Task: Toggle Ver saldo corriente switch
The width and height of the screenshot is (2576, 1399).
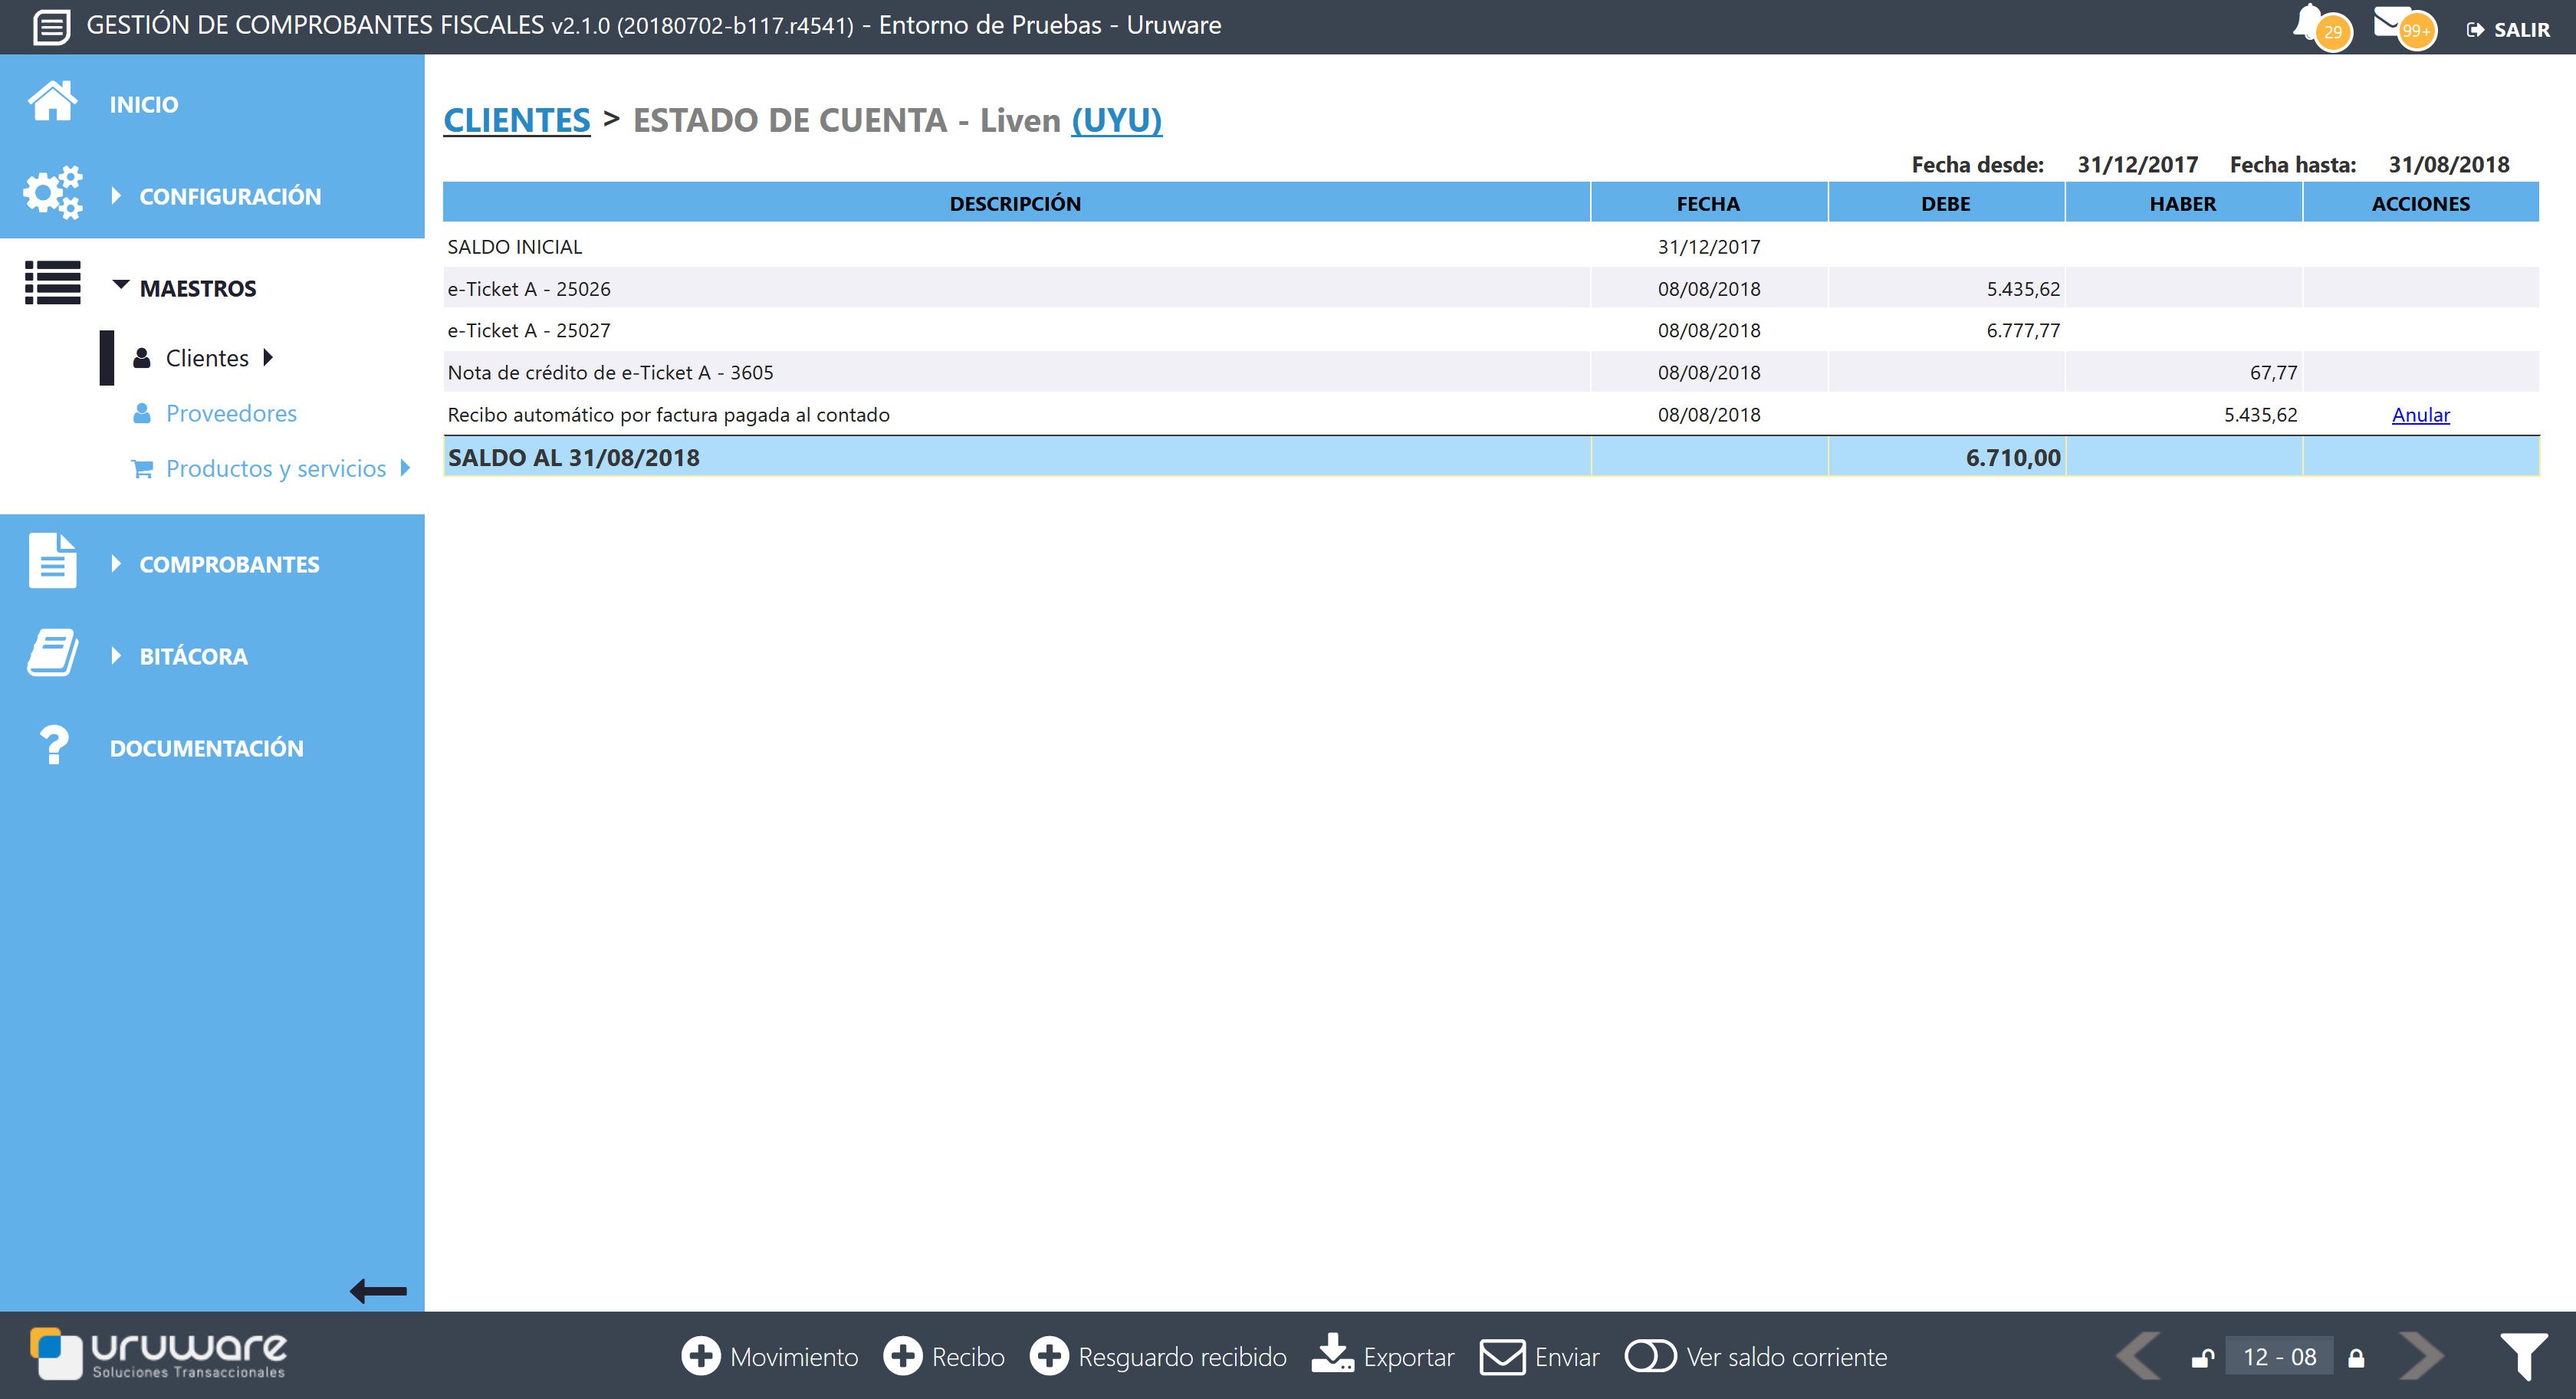Action: (1650, 1356)
